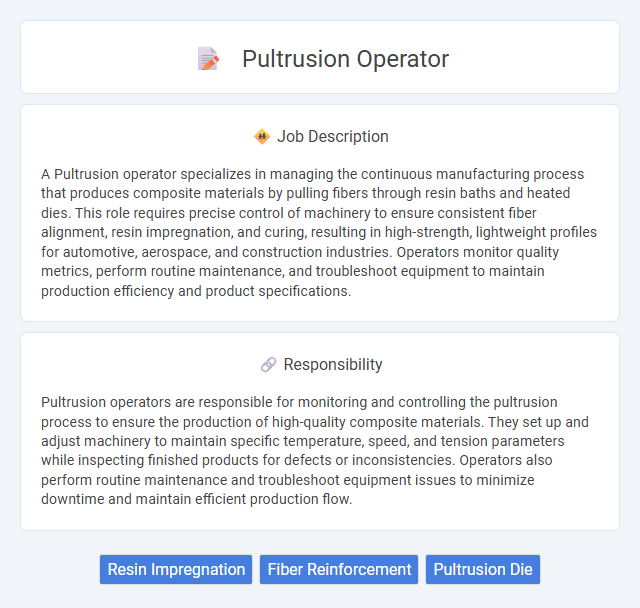Image resolution: width=640 pixels, height=608 pixels.
Task: Click the paragraph starting "Pultrusion operators are responsible"
Action: pos(315,450)
